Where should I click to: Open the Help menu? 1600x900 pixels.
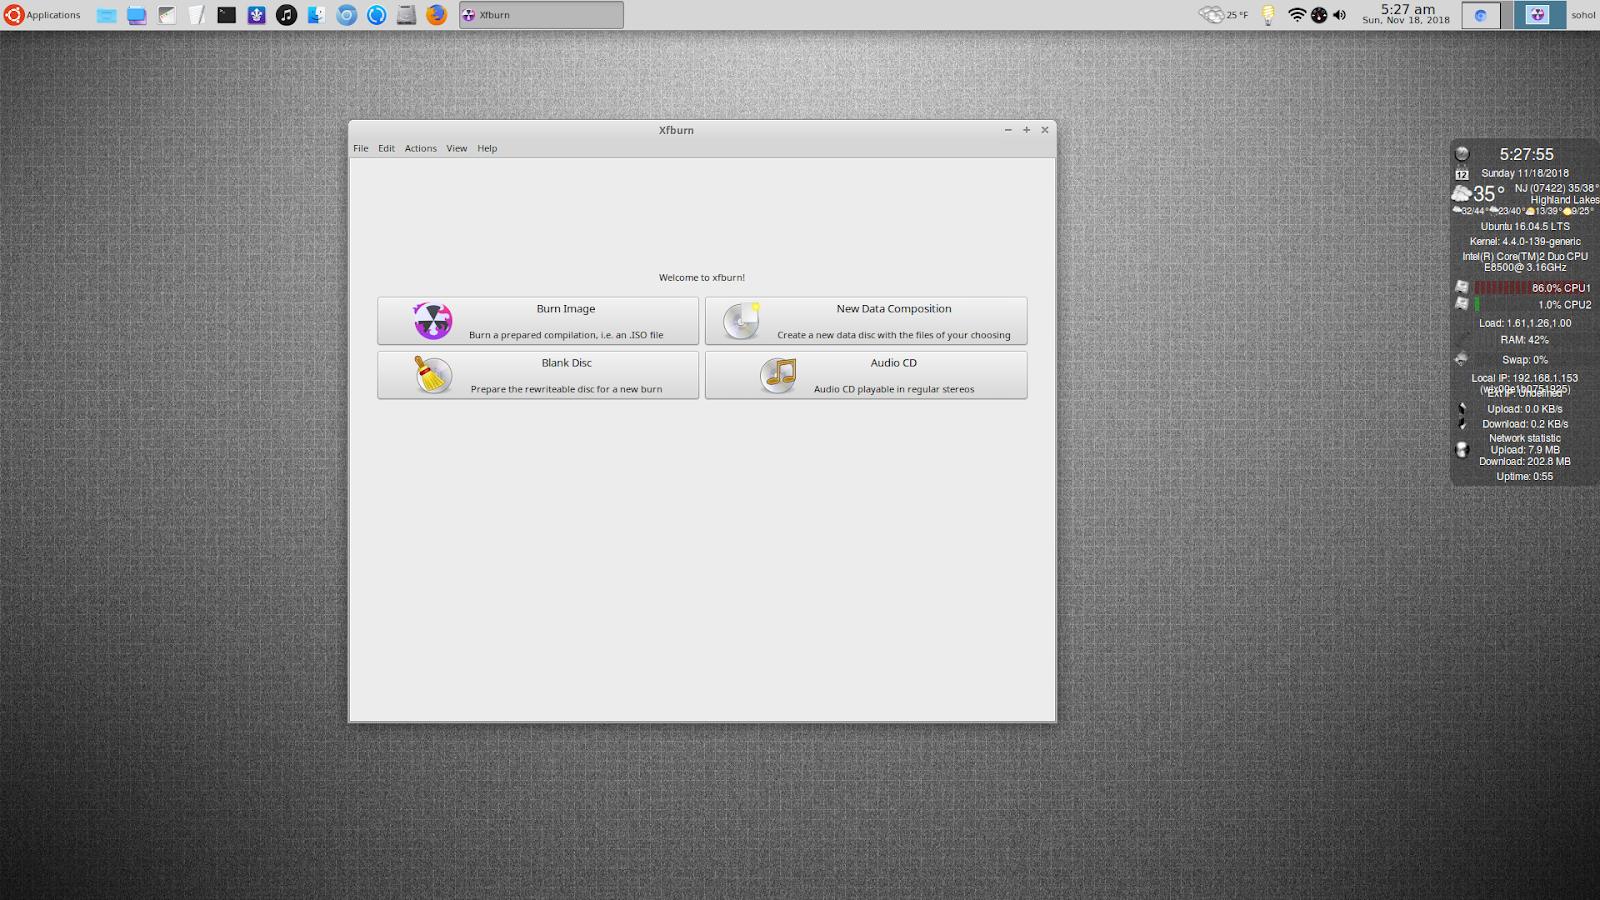click(x=487, y=148)
